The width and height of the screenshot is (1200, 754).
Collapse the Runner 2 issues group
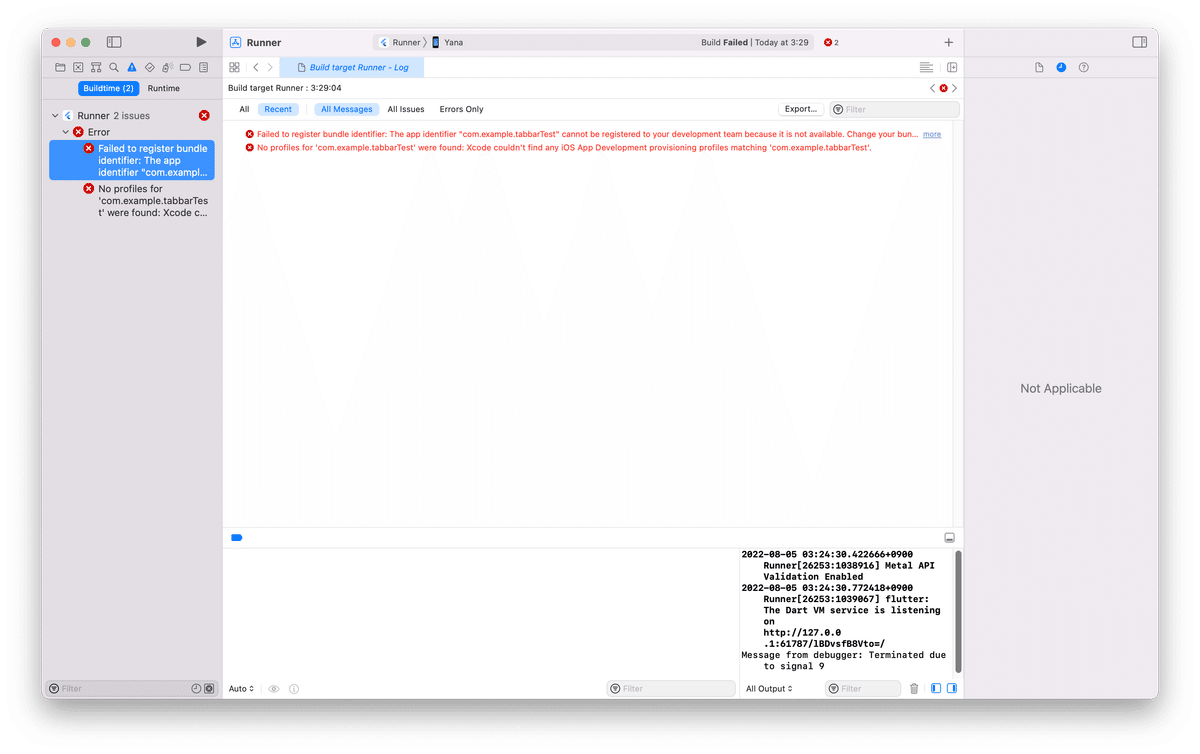[x=56, y=115]
